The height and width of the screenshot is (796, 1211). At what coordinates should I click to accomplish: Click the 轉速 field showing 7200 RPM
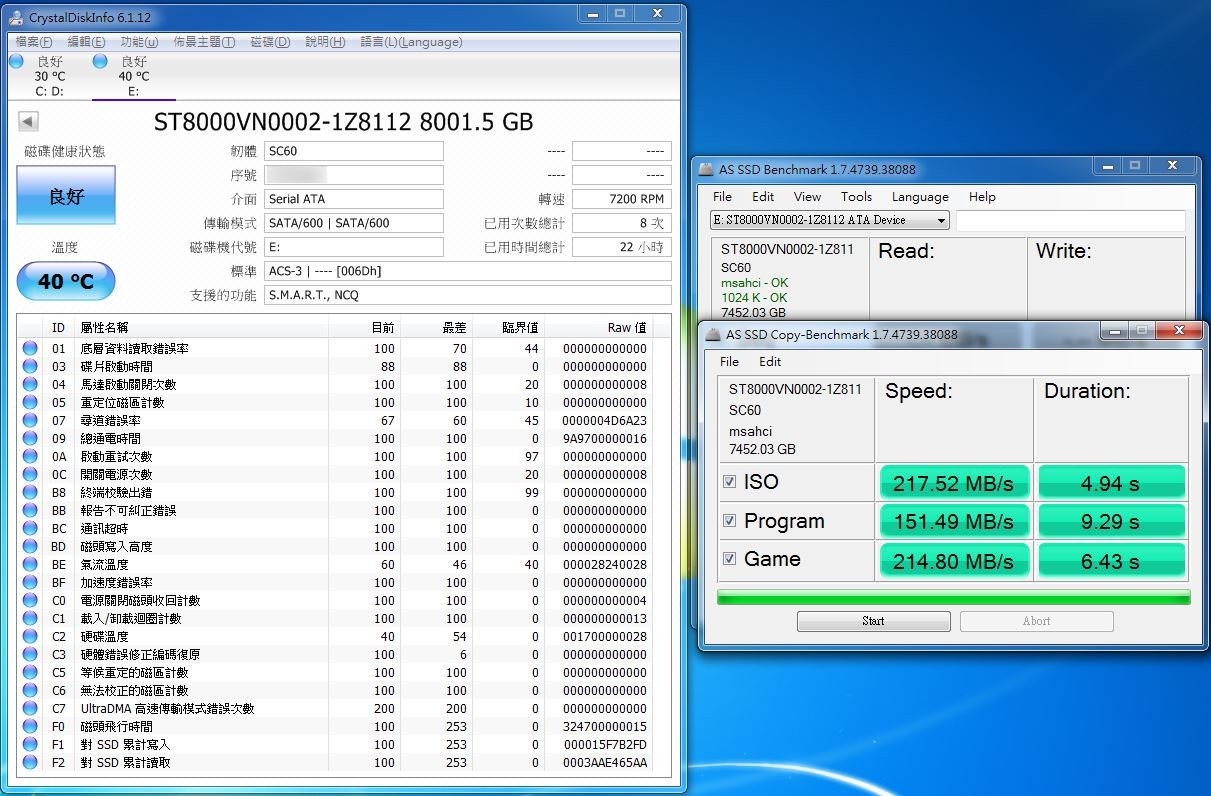pyautogui.click(x=621, y=199)
